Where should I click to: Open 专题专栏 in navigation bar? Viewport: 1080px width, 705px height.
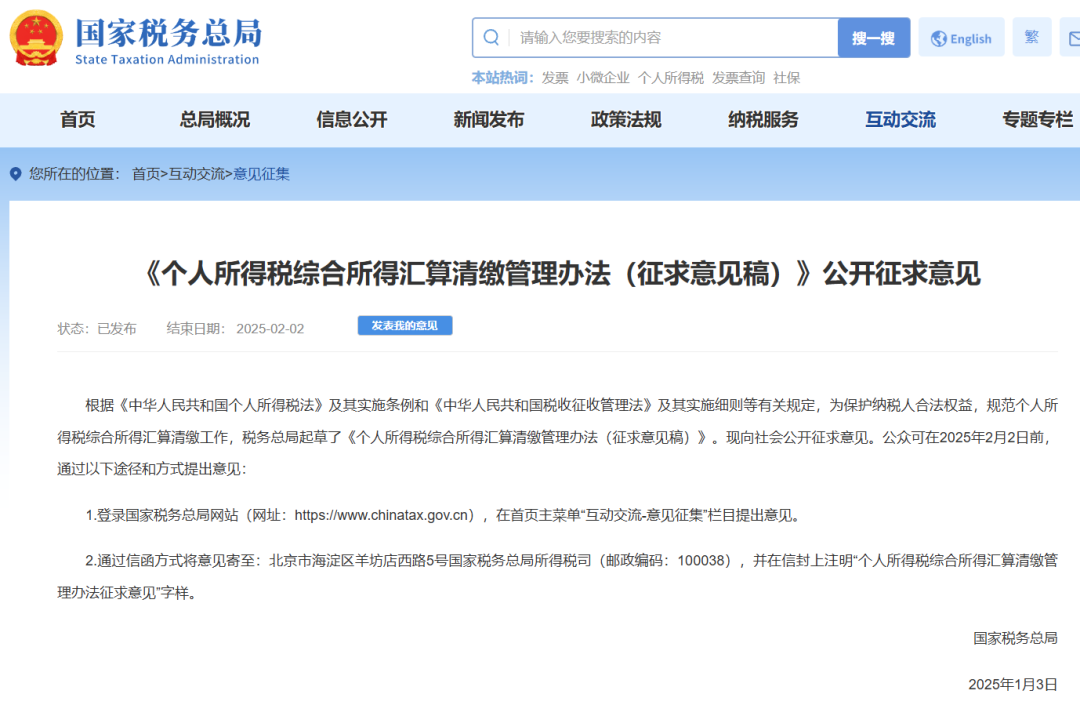pos(1037,120)
